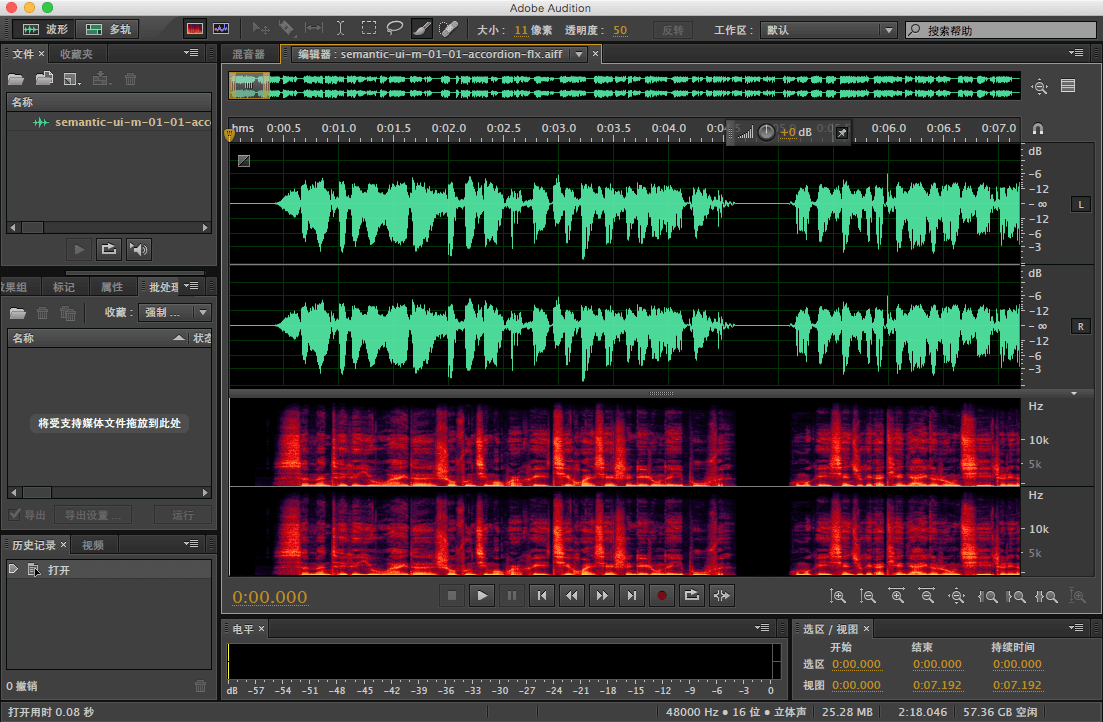1103x722 pixels.
Task: Switch to the Favorites (收藏夹) tab
Action: click(76, 53)
